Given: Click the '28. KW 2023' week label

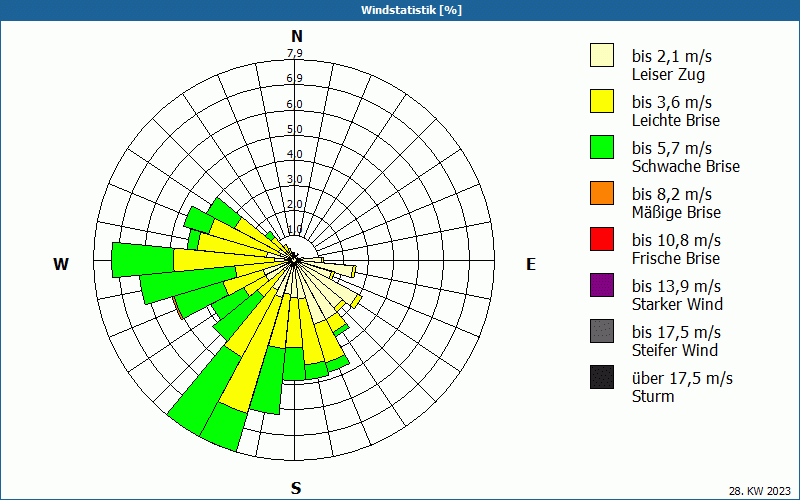Looking at the screenshot, I should (760, 490).
